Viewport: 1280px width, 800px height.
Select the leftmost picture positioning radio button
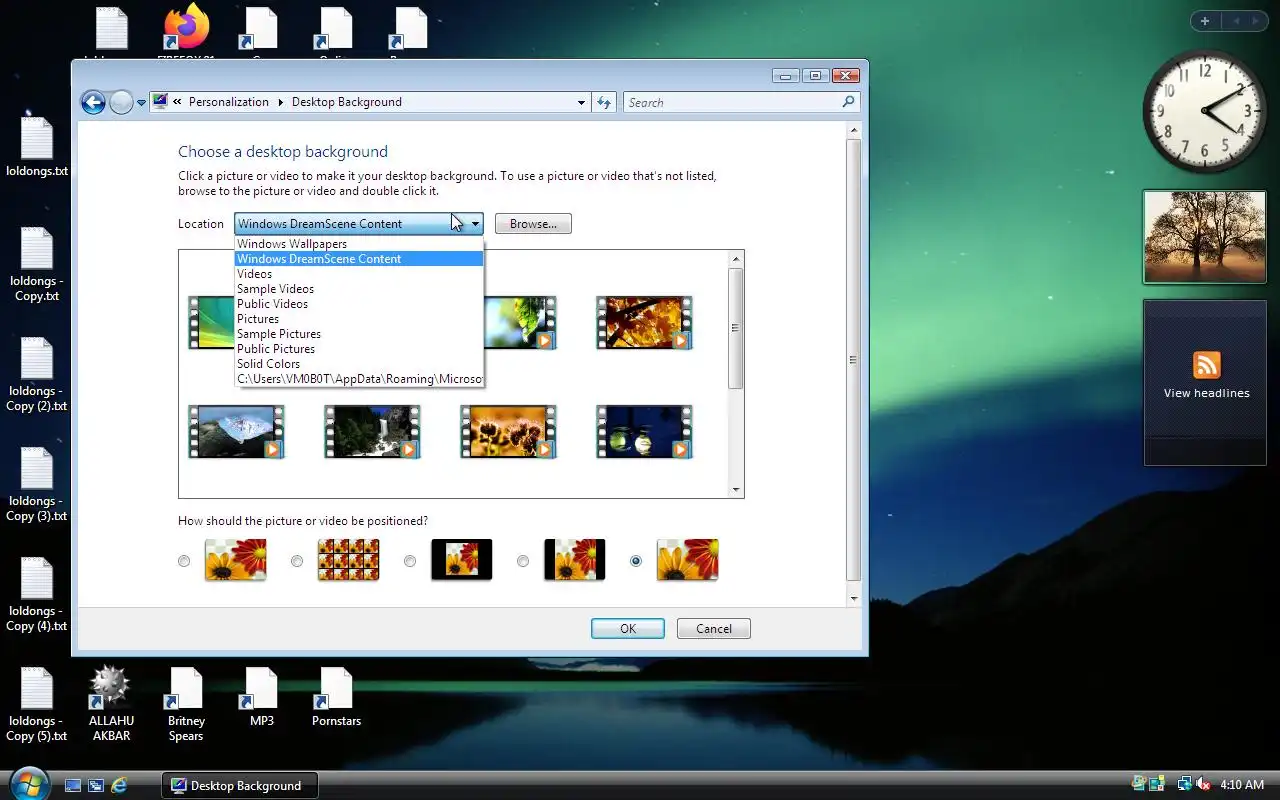coord(184,561)
